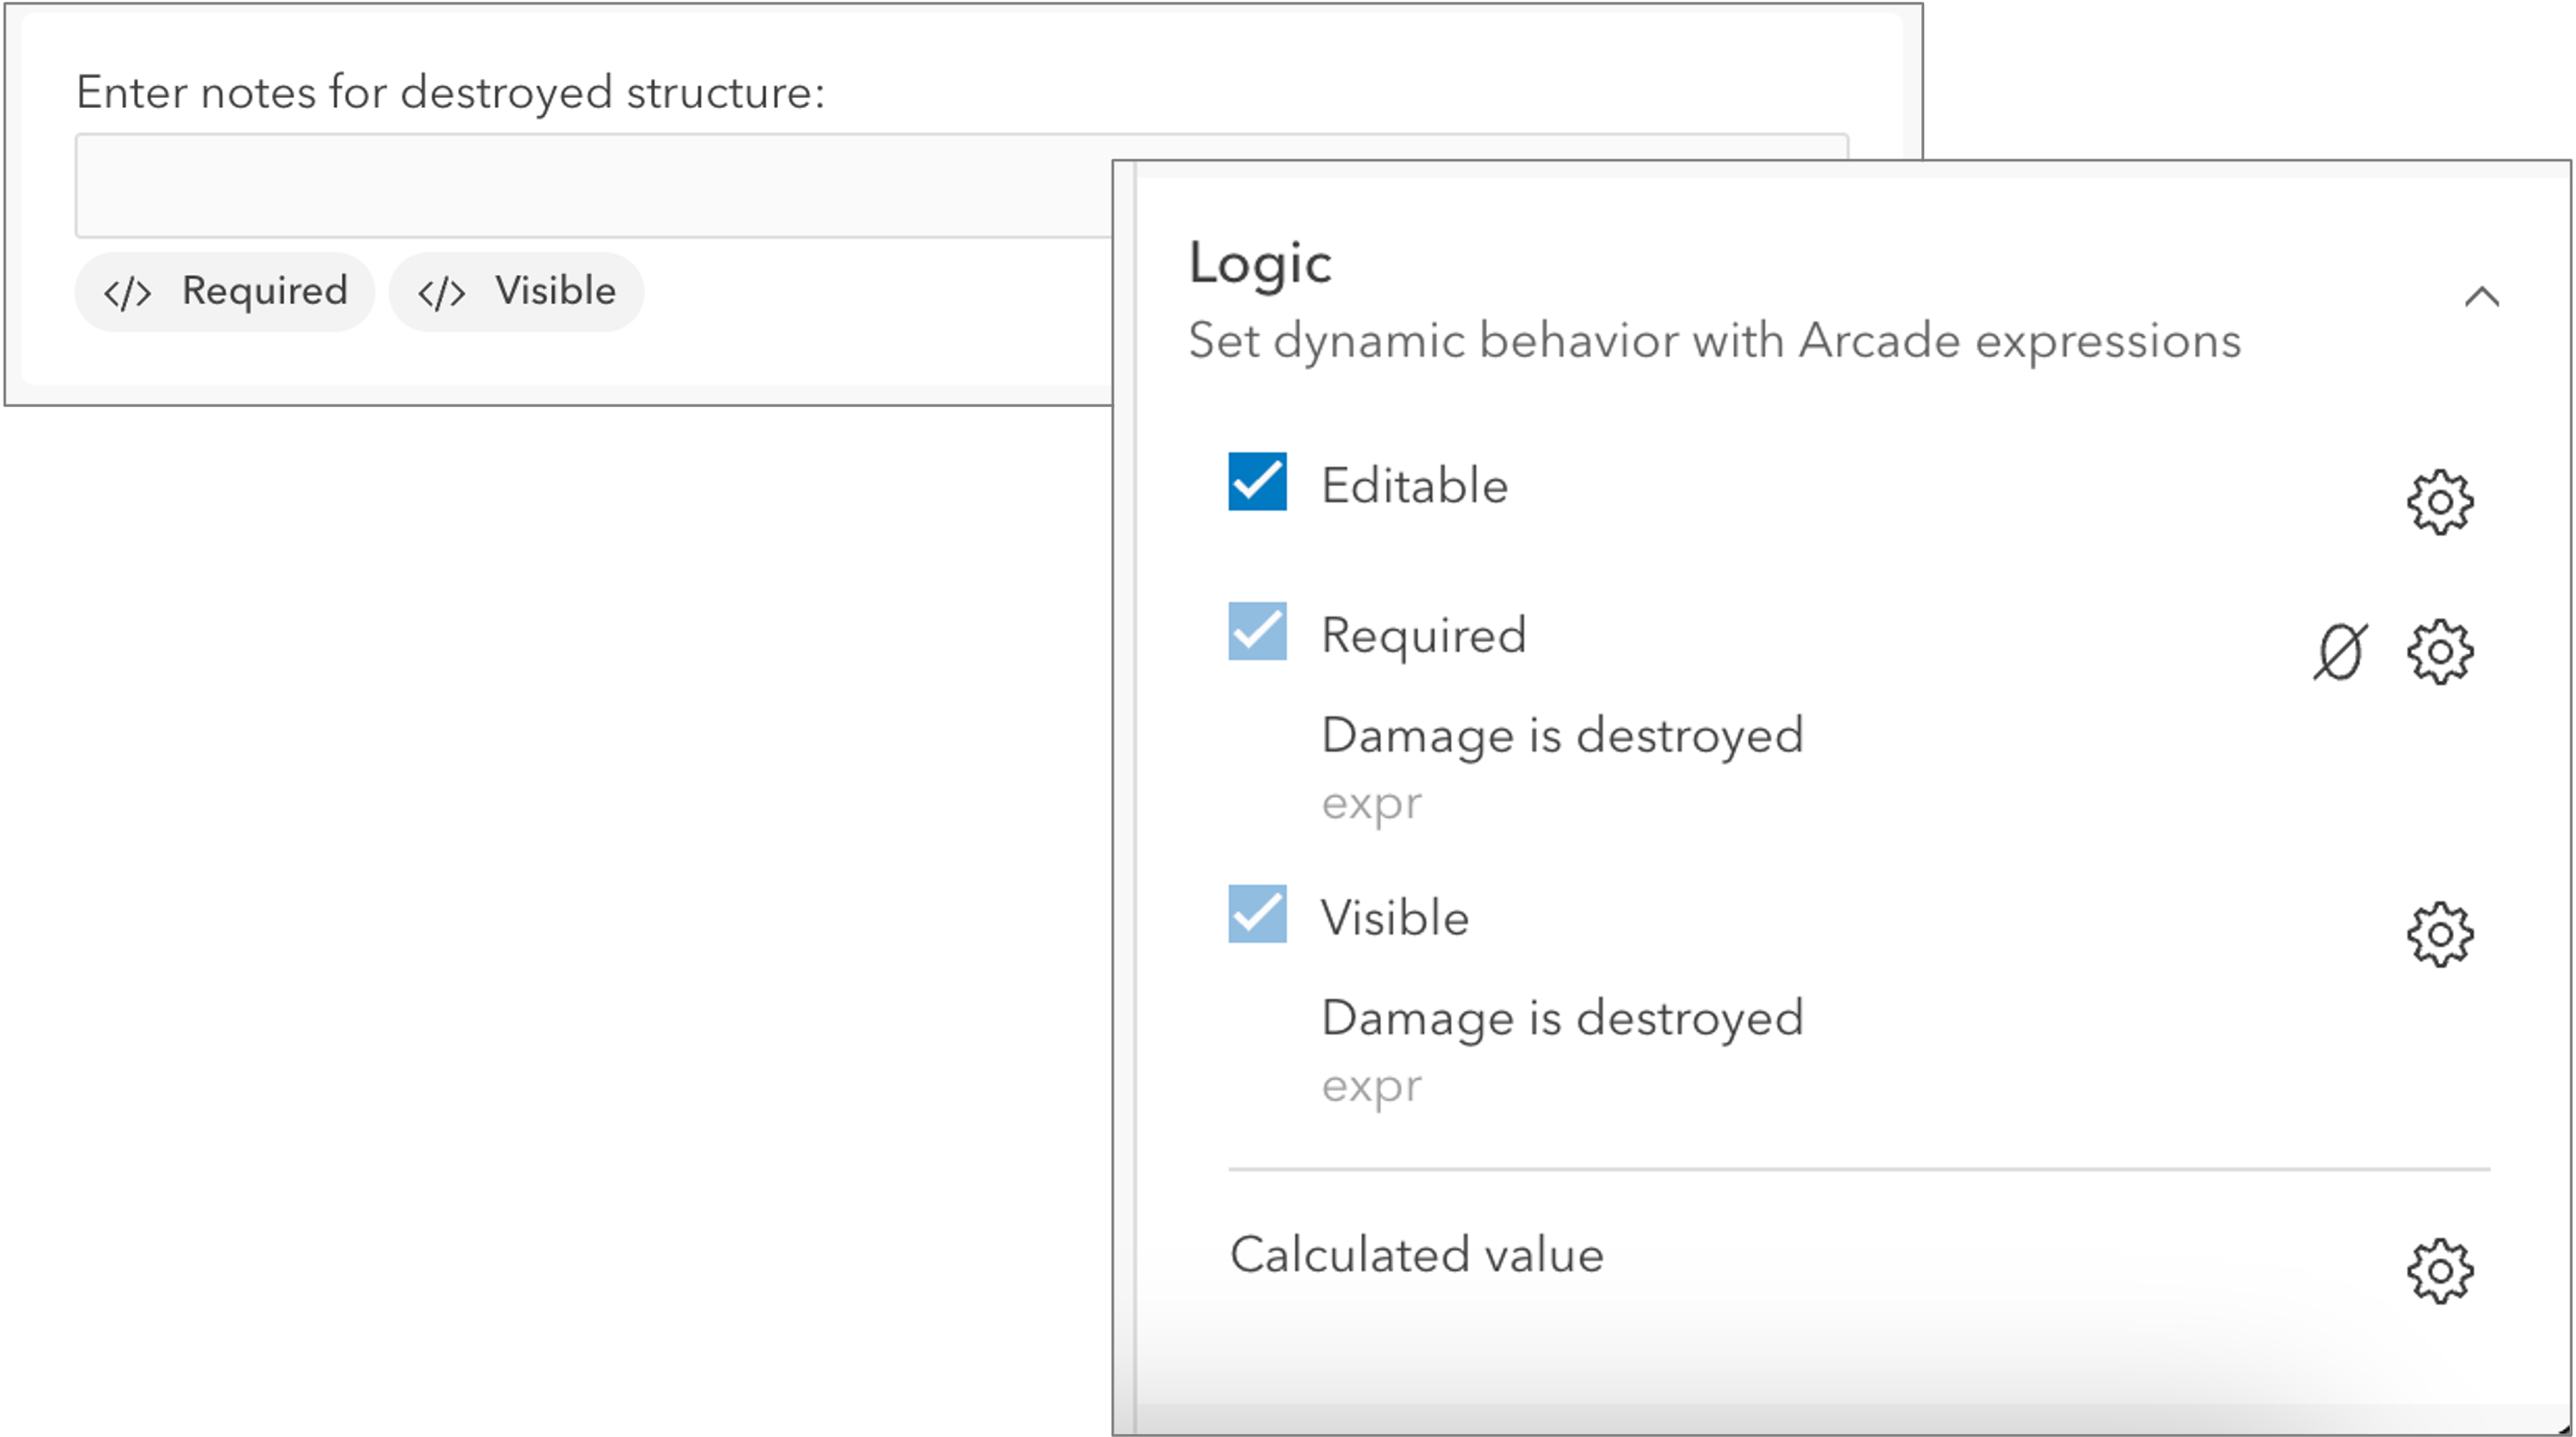Open settings gear next to Editable
Image resolution: width=2576 pixels, height=1437 pixels.
pyautogui.click(x=2441, y=503)
